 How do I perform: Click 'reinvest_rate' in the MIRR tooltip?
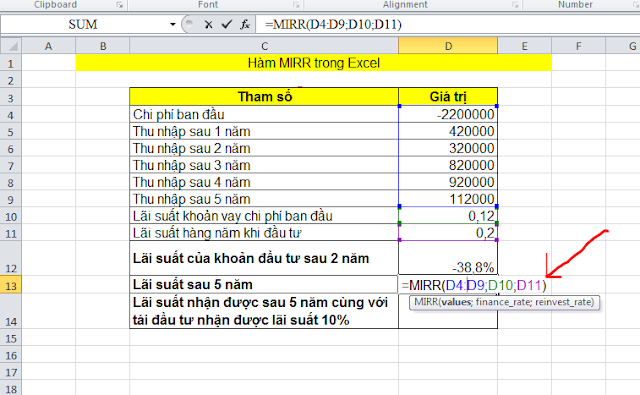(x=563, y=302)
